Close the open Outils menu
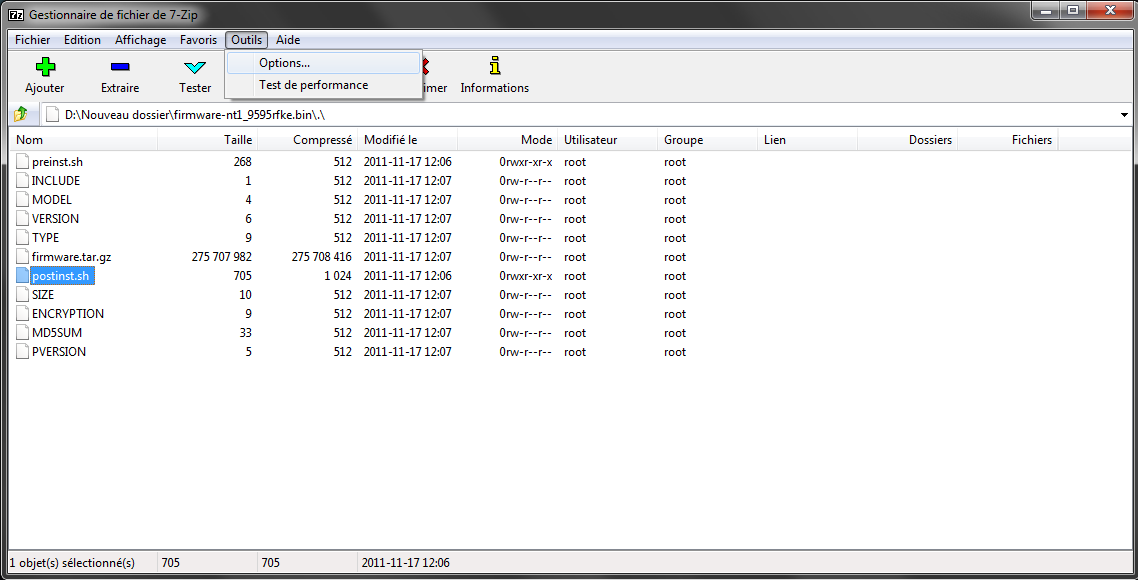Image resolution: width=1138 pixels, height=580 pixels. [246, 40]
